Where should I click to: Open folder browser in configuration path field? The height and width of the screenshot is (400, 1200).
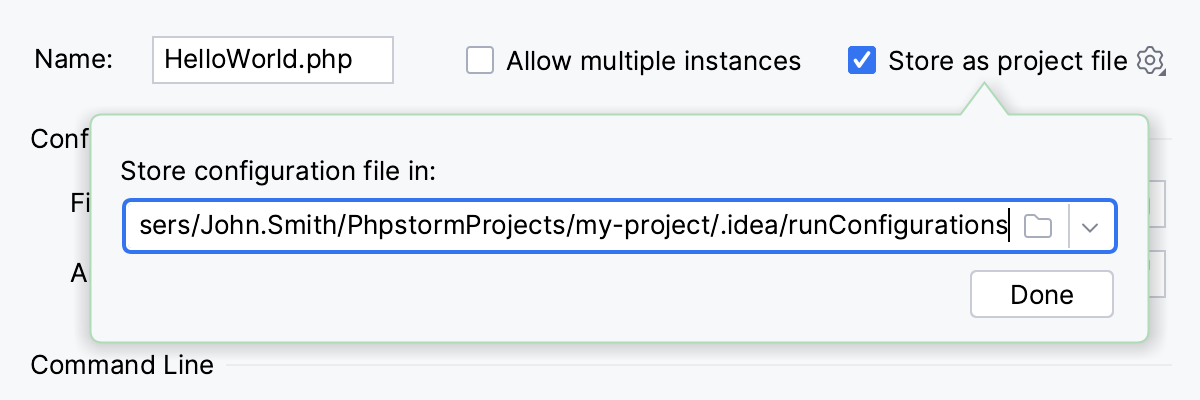(x=1039, y=226)
